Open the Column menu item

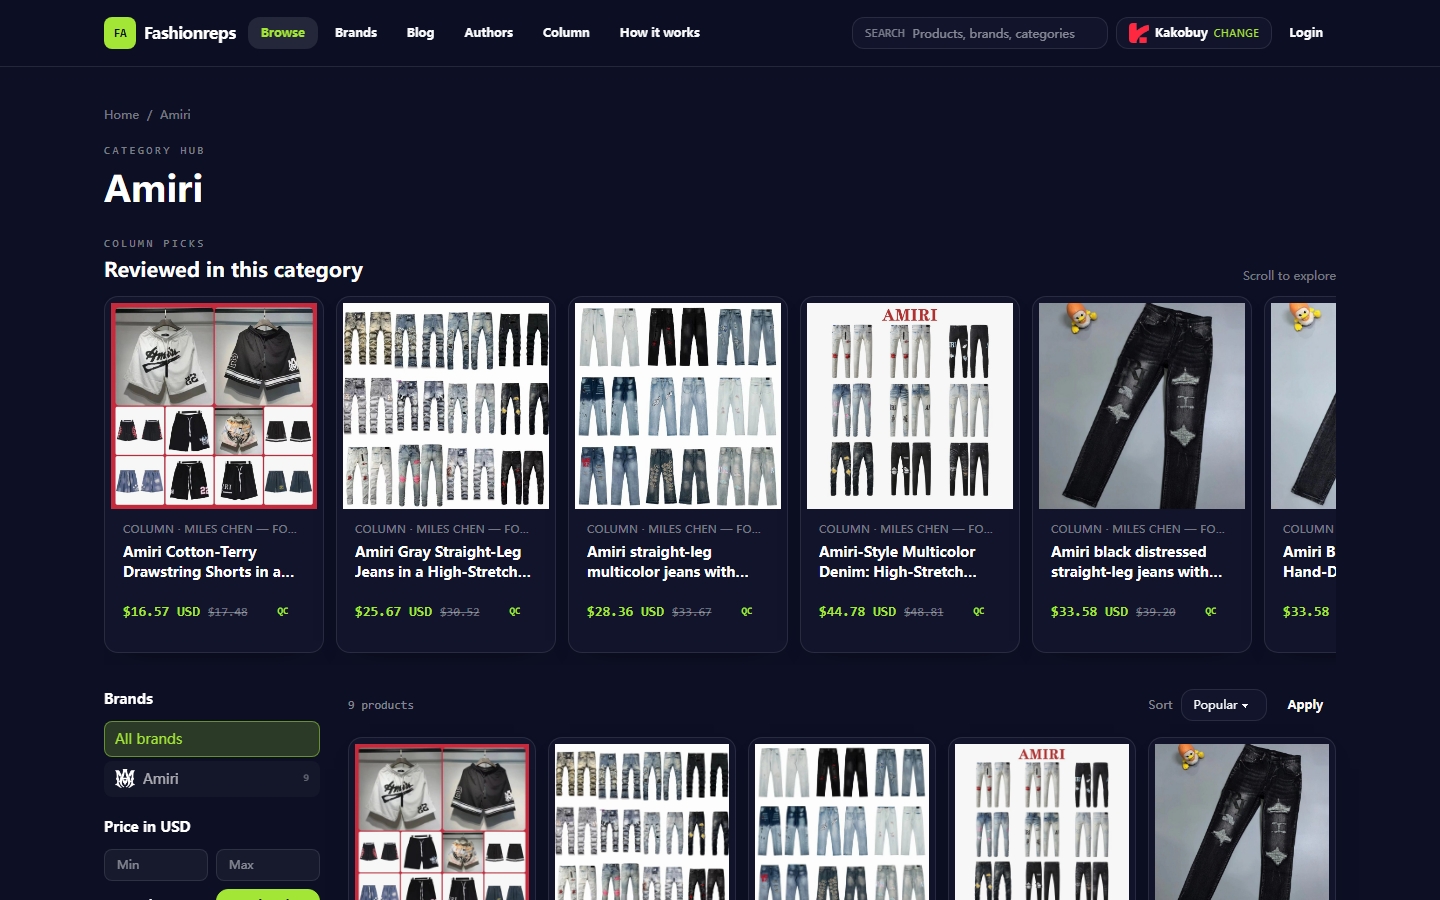click(566, 33)
